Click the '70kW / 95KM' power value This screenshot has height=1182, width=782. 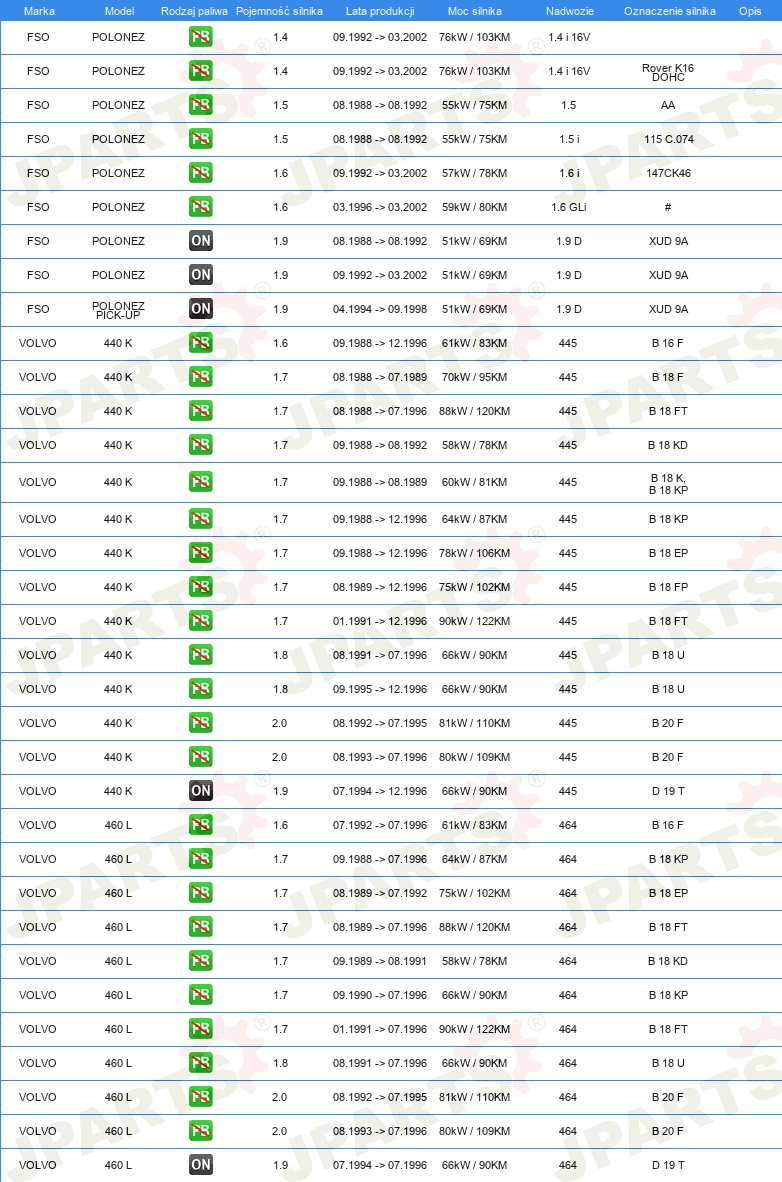click(x=474, y=377)
